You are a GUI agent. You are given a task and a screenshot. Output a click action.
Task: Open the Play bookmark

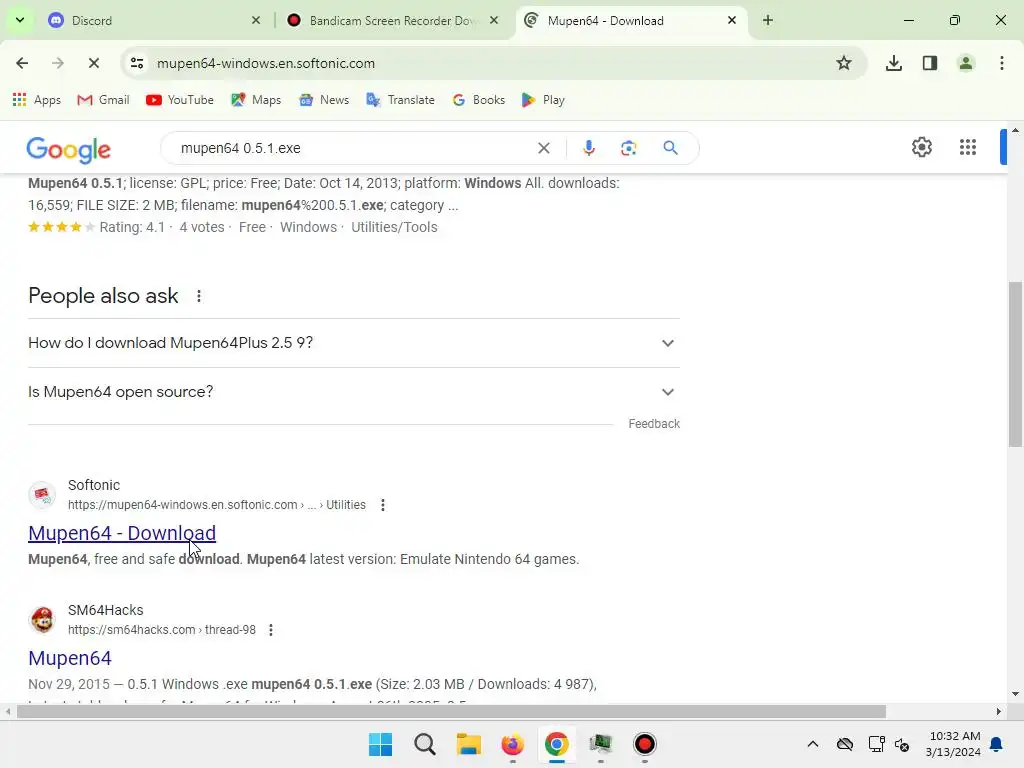543,100
